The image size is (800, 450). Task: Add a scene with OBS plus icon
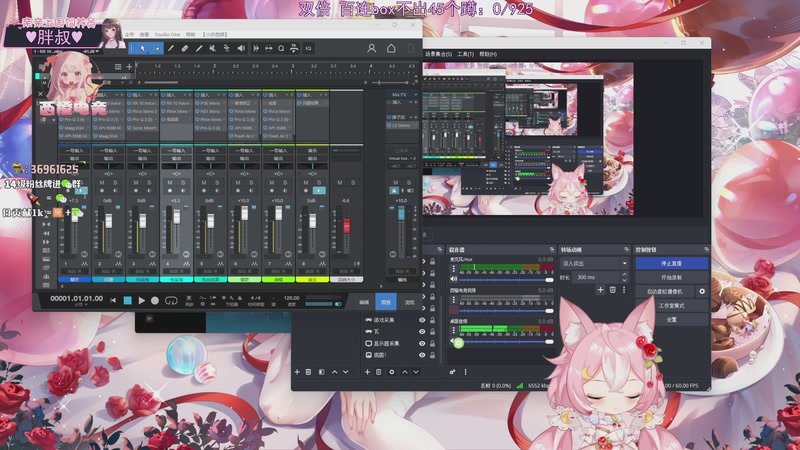coord(297,372)
